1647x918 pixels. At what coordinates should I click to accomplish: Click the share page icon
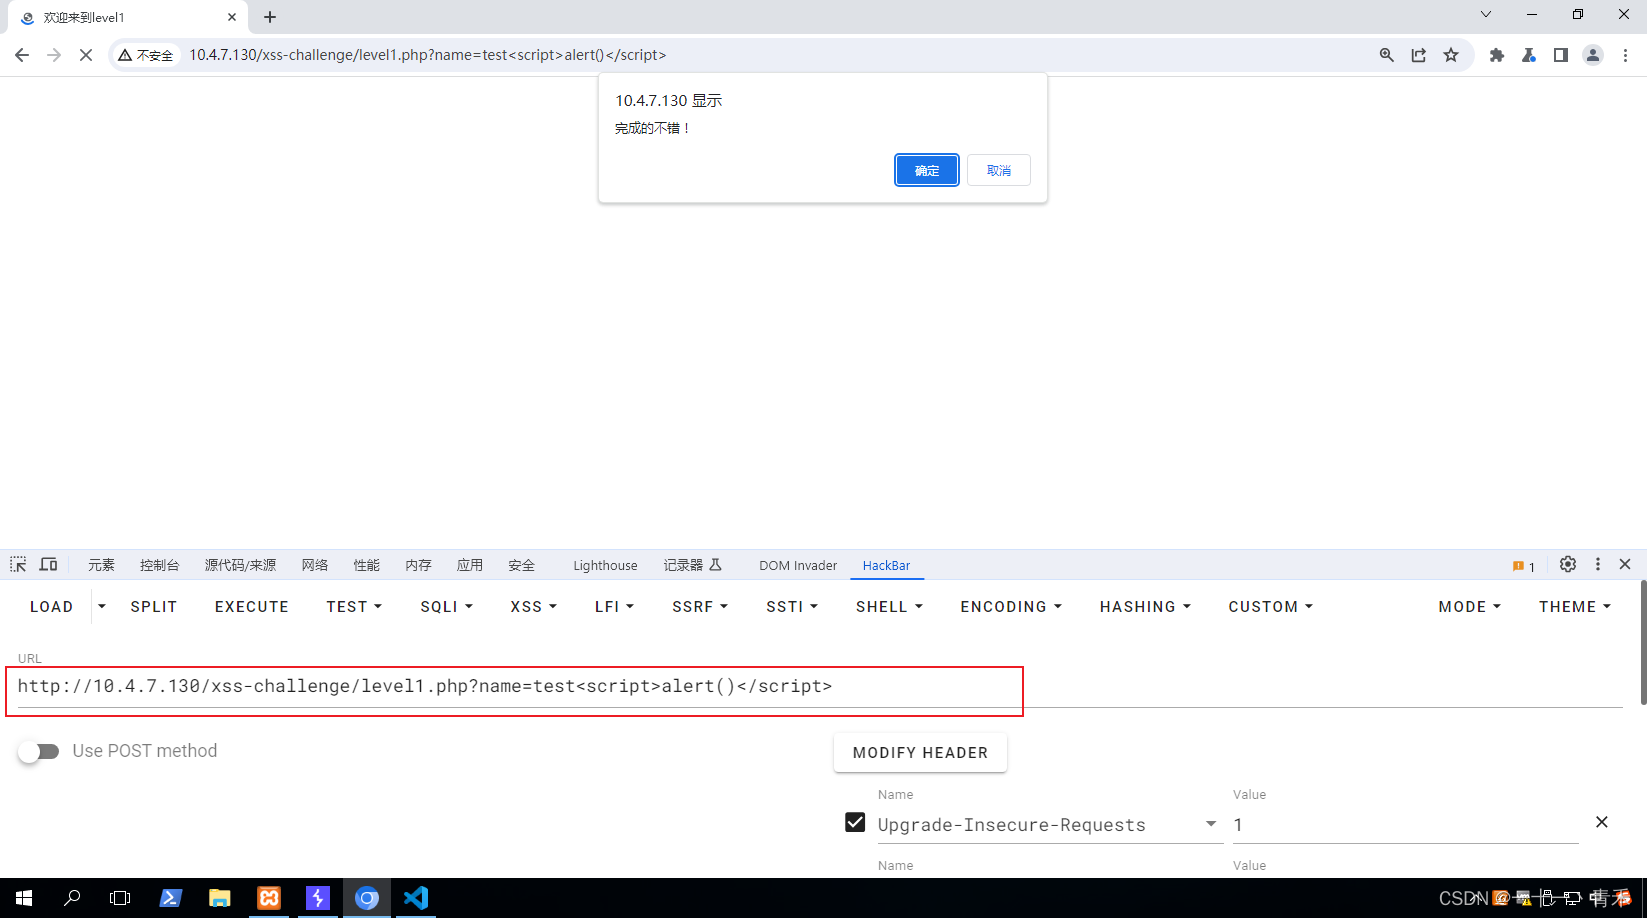click(1419, 55)
